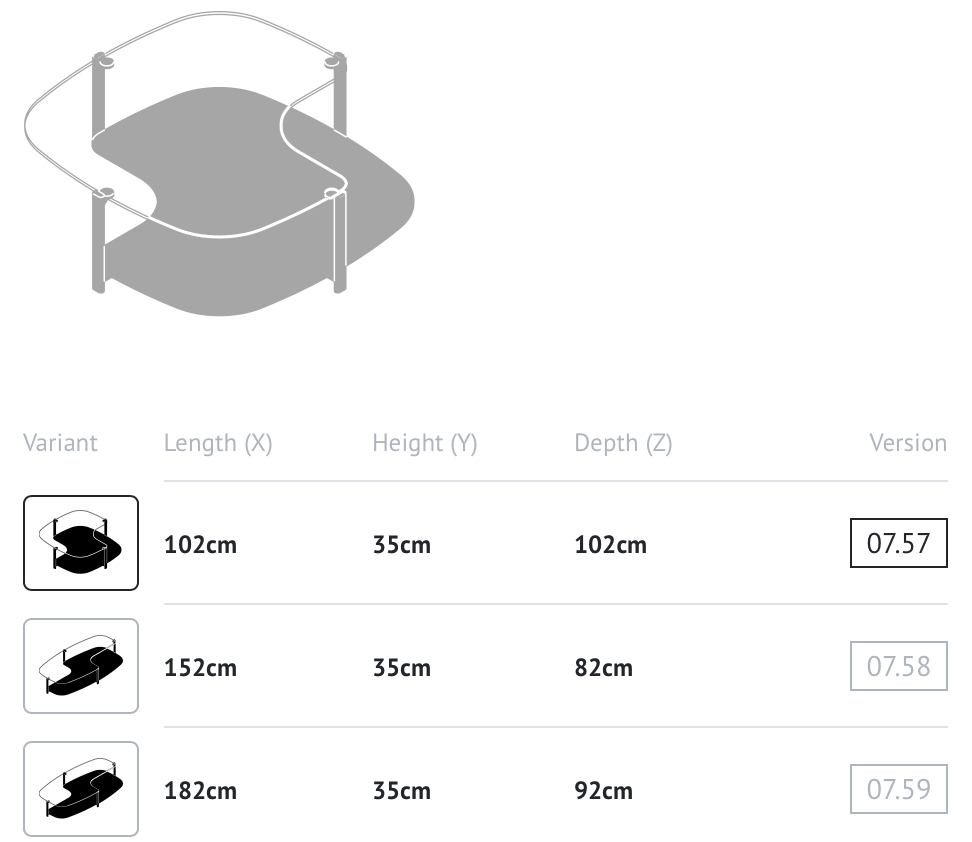The width and height of the screenshot is (972, 842).
Task: Click the Depth (Z) column header
Action: [x=623, y=443]
